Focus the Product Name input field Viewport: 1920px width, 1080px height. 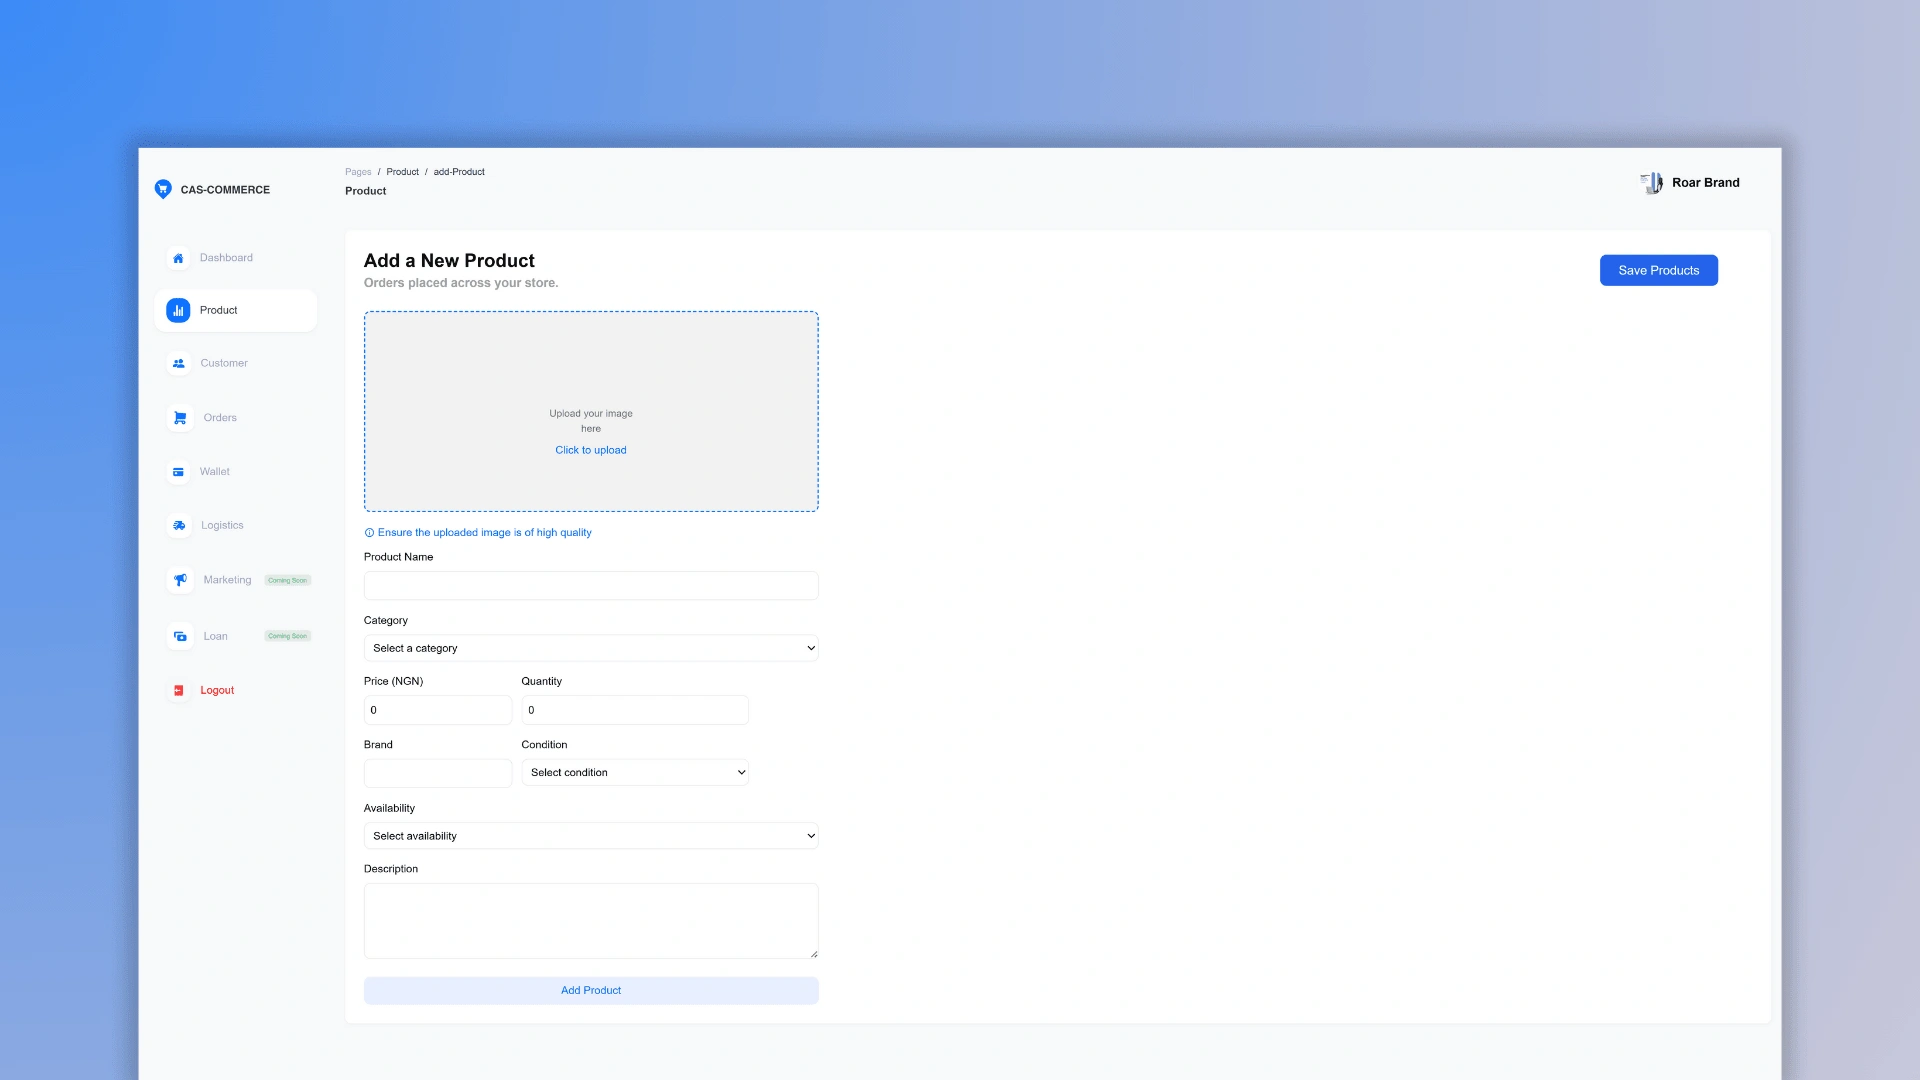[x=591, y=586]
